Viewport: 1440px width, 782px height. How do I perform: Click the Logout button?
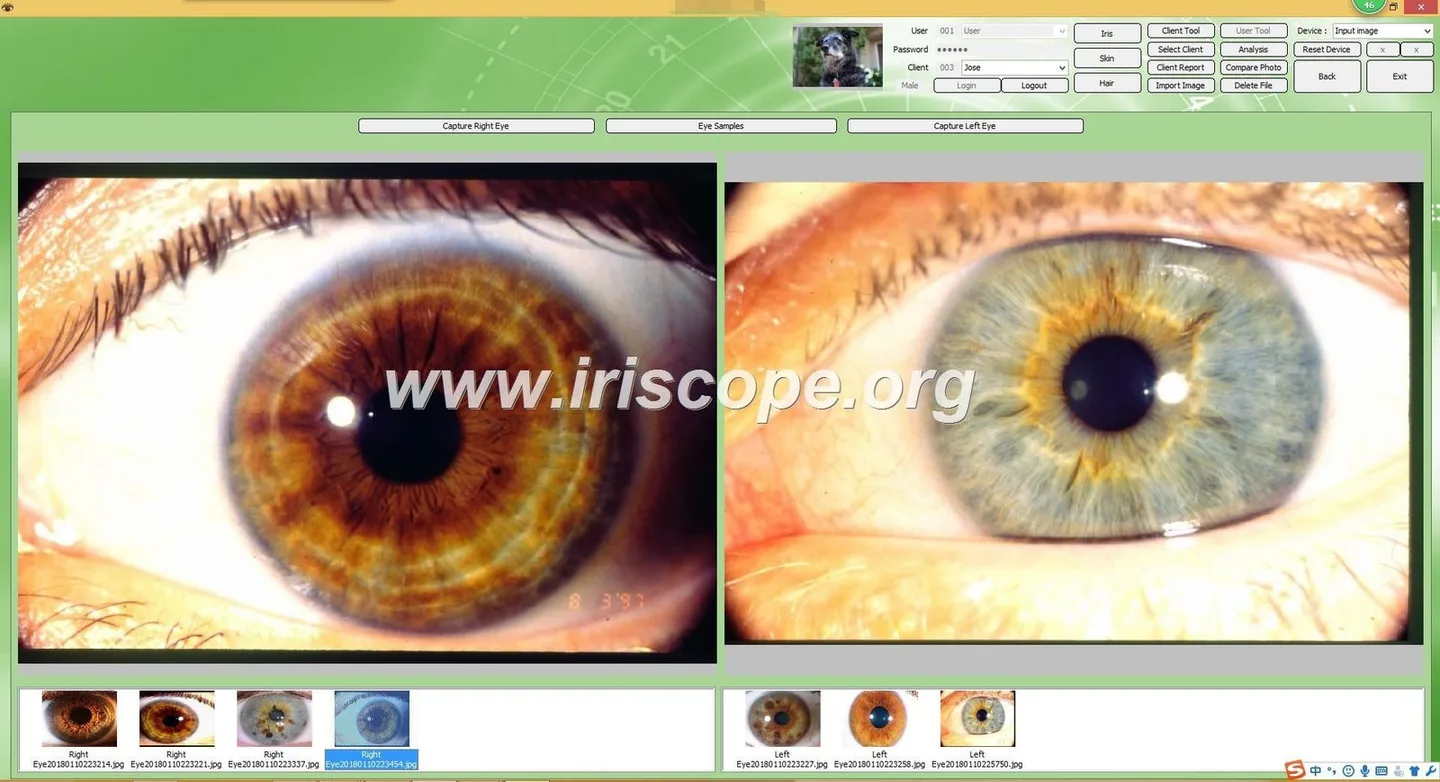point(1034,86)
